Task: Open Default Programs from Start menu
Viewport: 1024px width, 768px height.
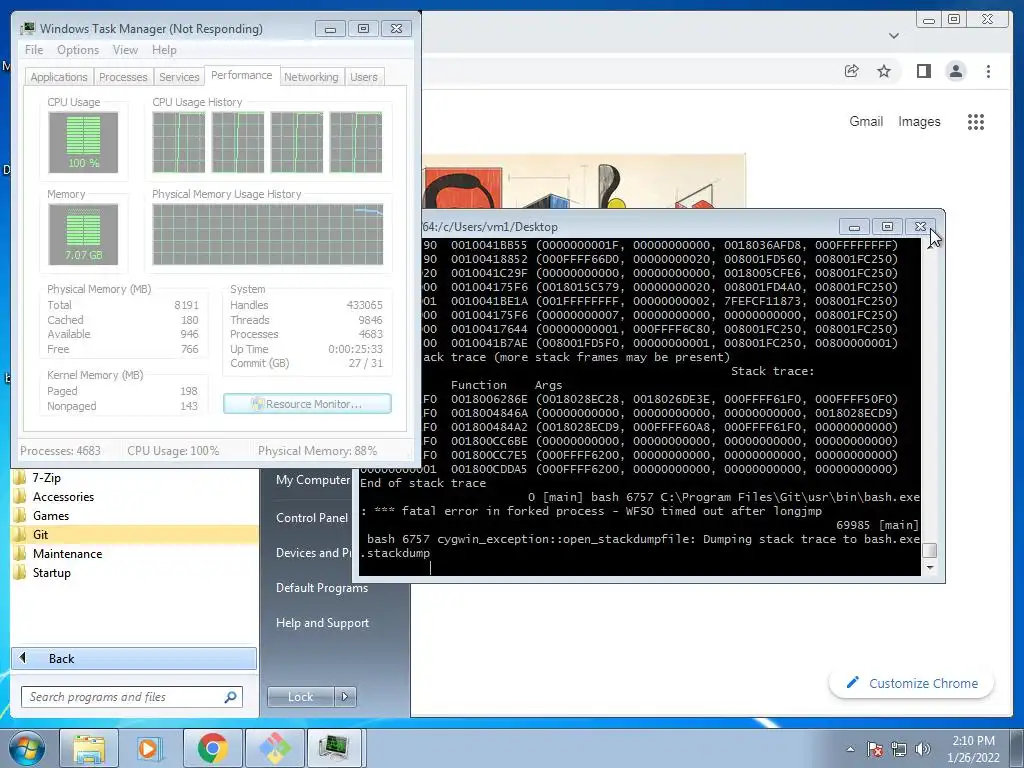Action: 322,588
